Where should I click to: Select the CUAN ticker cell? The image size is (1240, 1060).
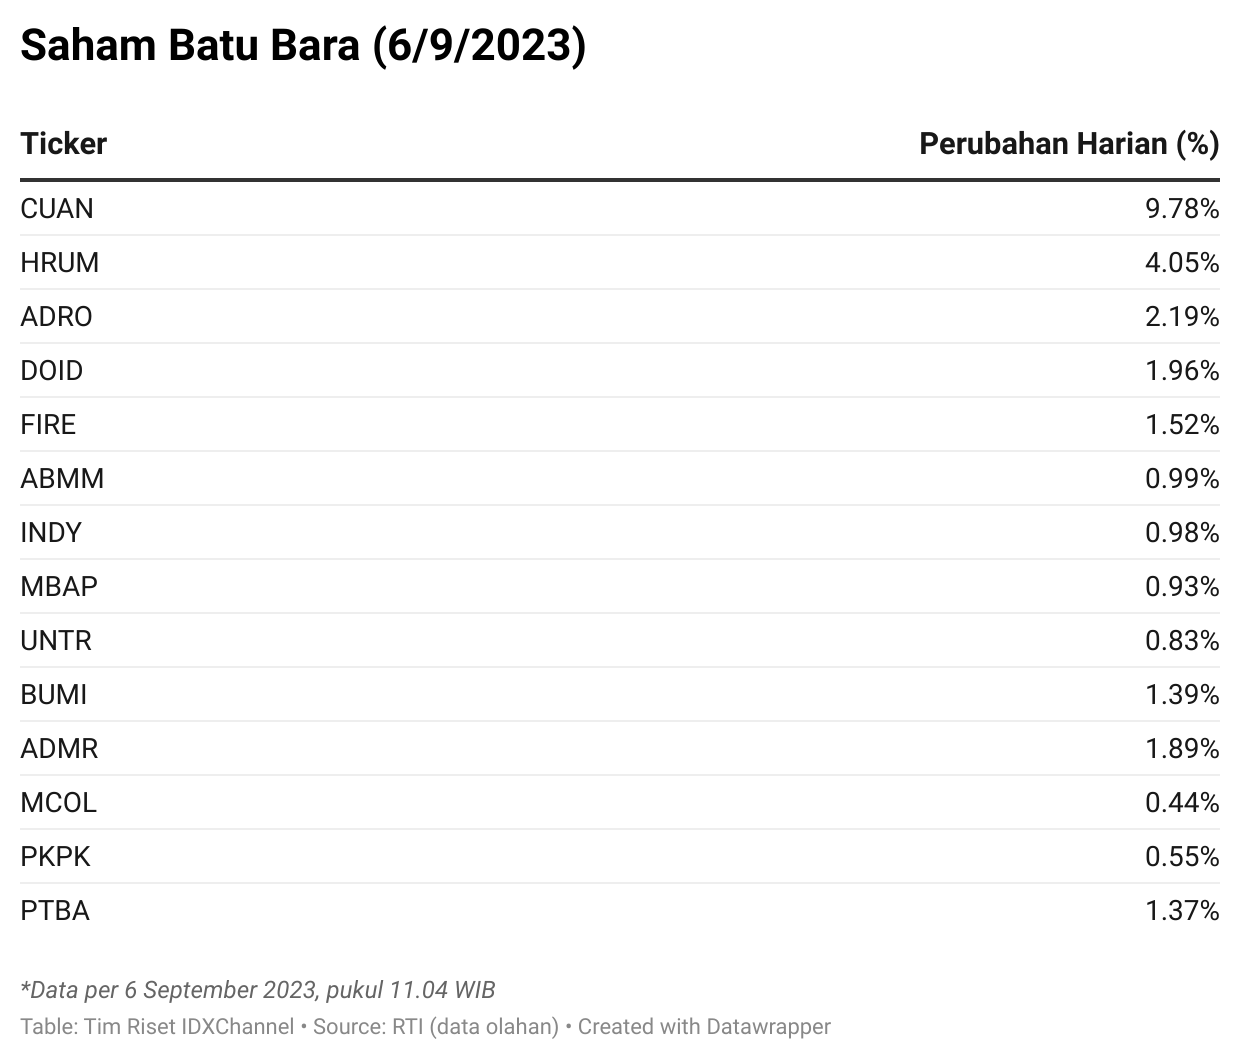coord(57,208)
